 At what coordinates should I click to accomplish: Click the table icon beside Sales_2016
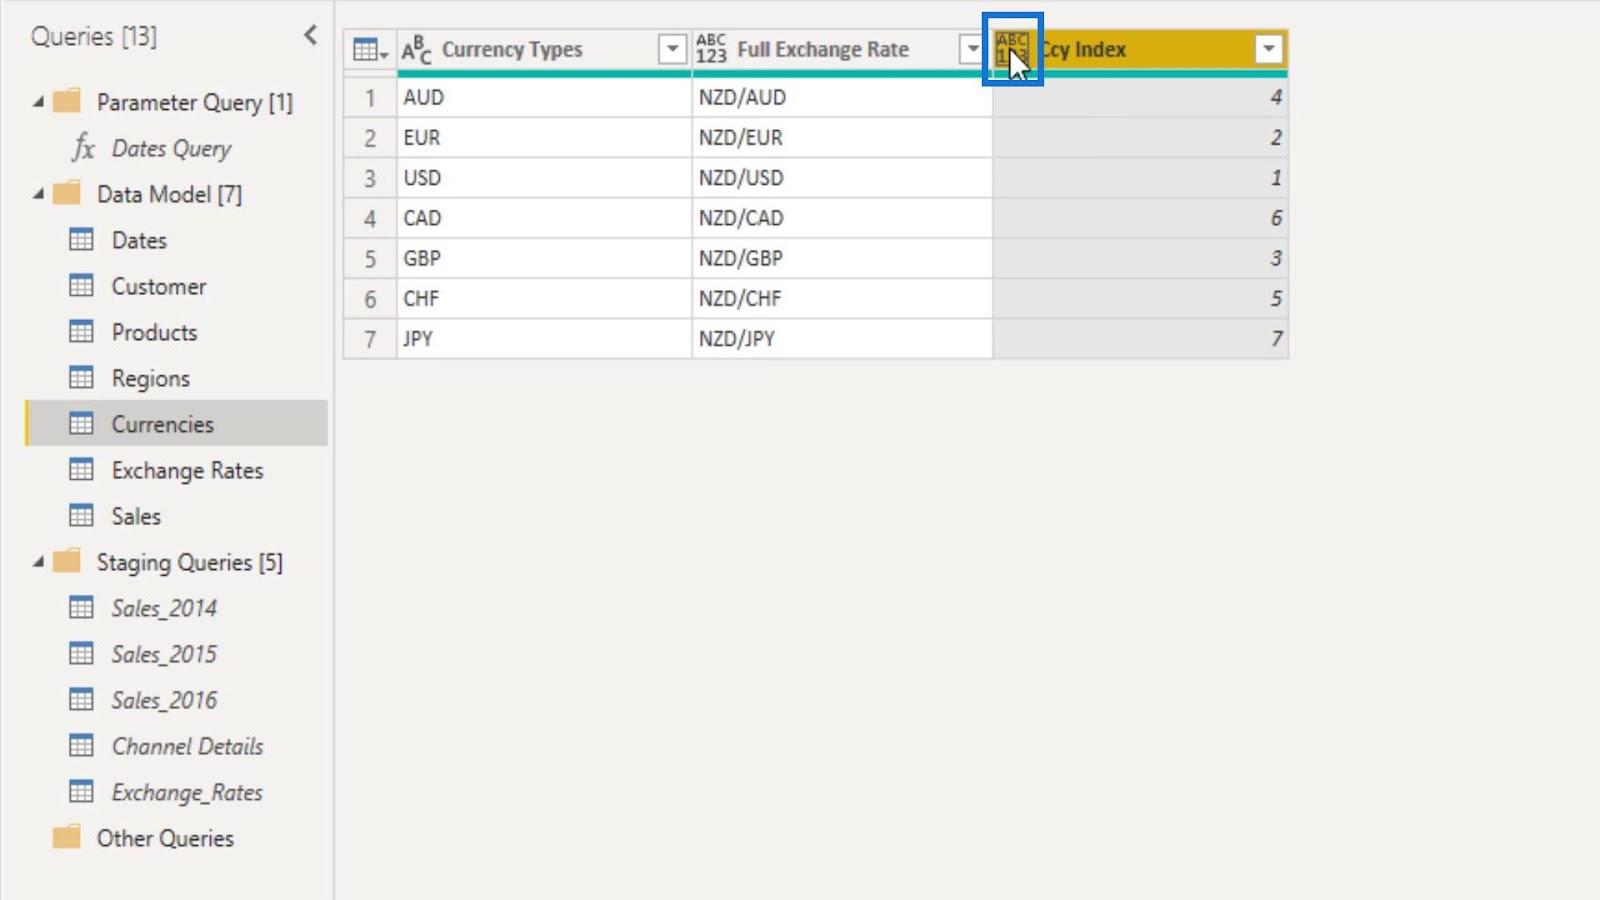coord(81,700)
